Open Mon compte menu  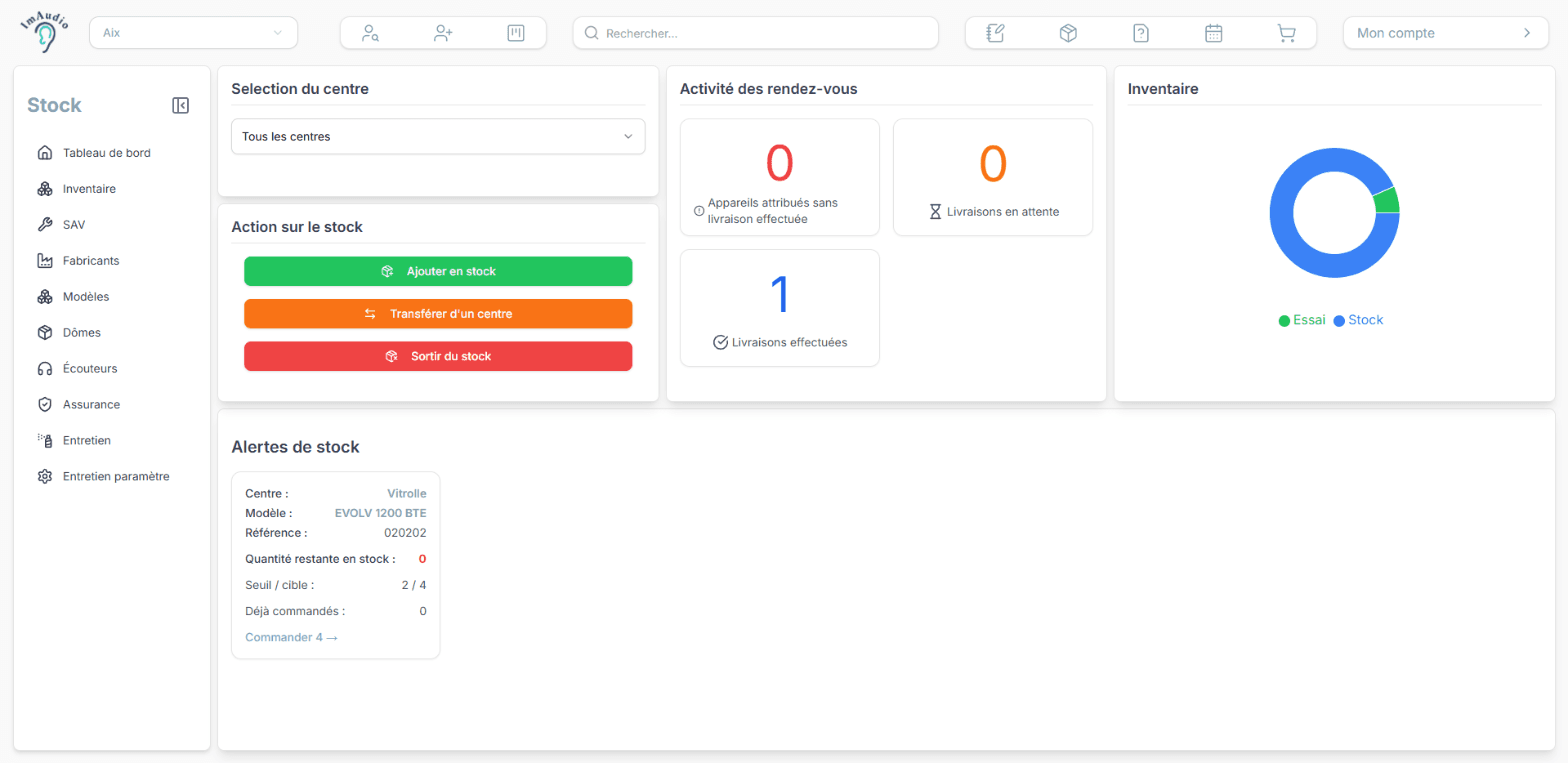pos(1445,33)
